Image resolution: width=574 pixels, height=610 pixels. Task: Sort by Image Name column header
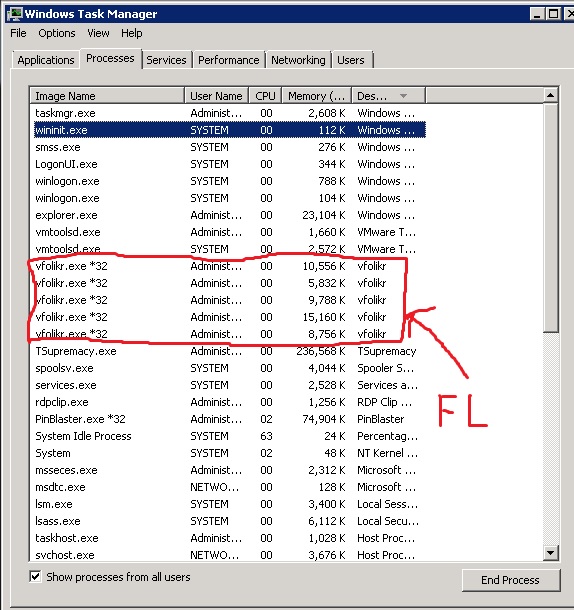click(x=107, y=96)
